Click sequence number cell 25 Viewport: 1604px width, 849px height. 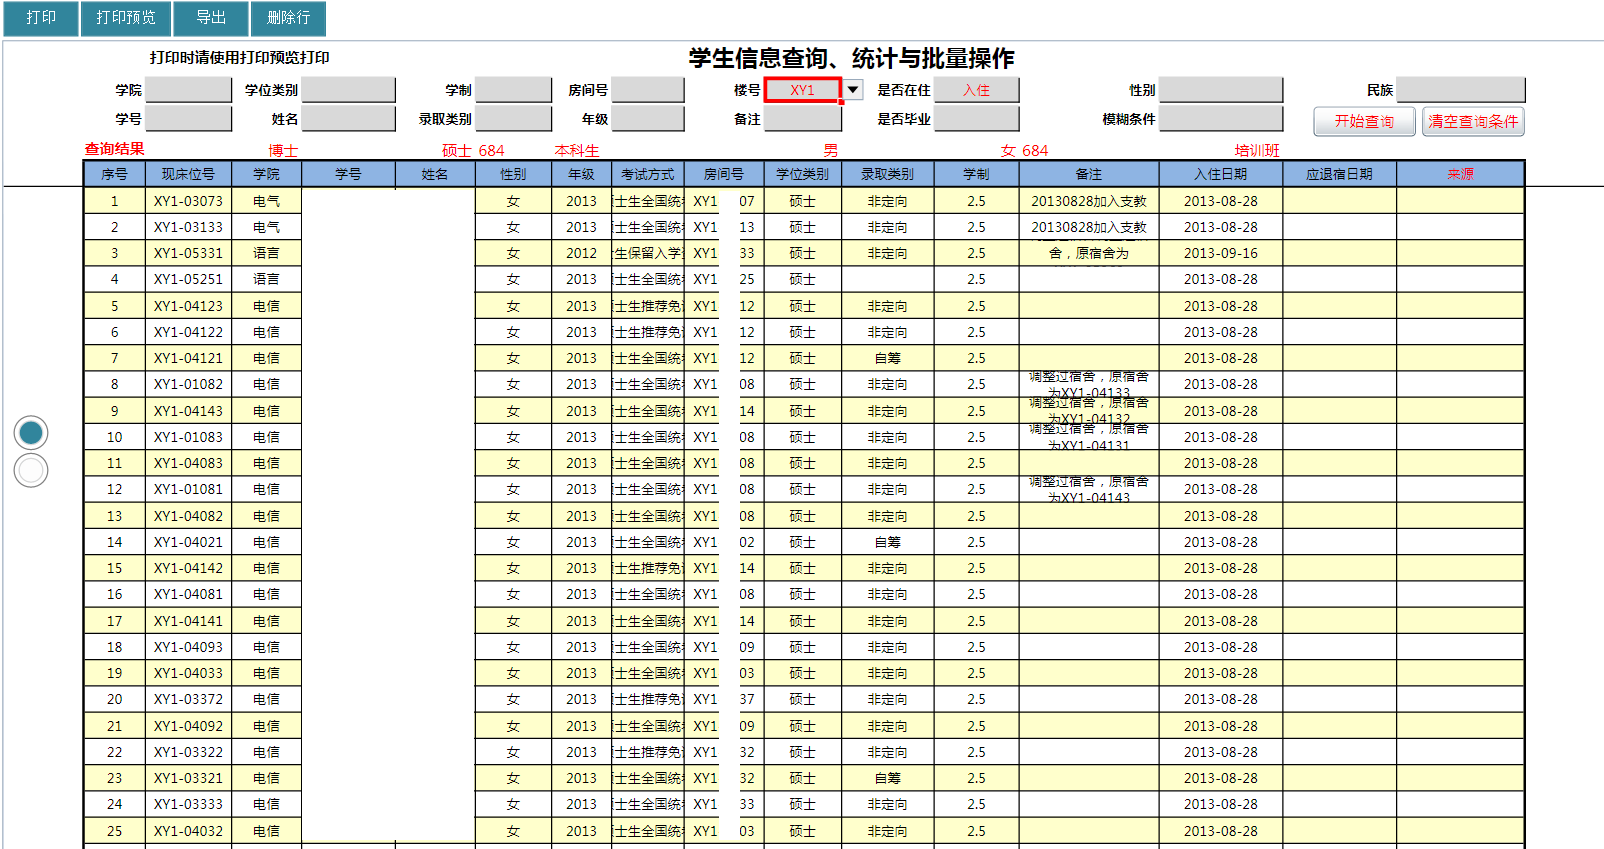pyautogui.click(x=114, y=831)
